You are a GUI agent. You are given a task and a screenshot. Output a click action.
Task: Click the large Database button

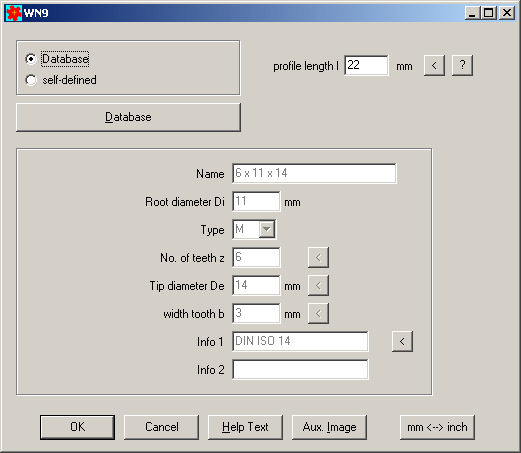point(128,117)
